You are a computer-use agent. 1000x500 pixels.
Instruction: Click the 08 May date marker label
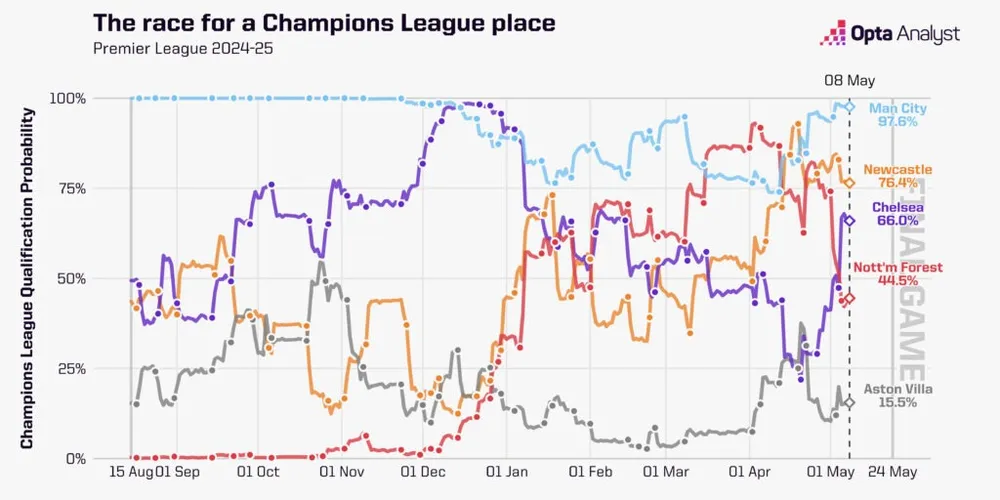pyautogui.click(x=846, y=79)
